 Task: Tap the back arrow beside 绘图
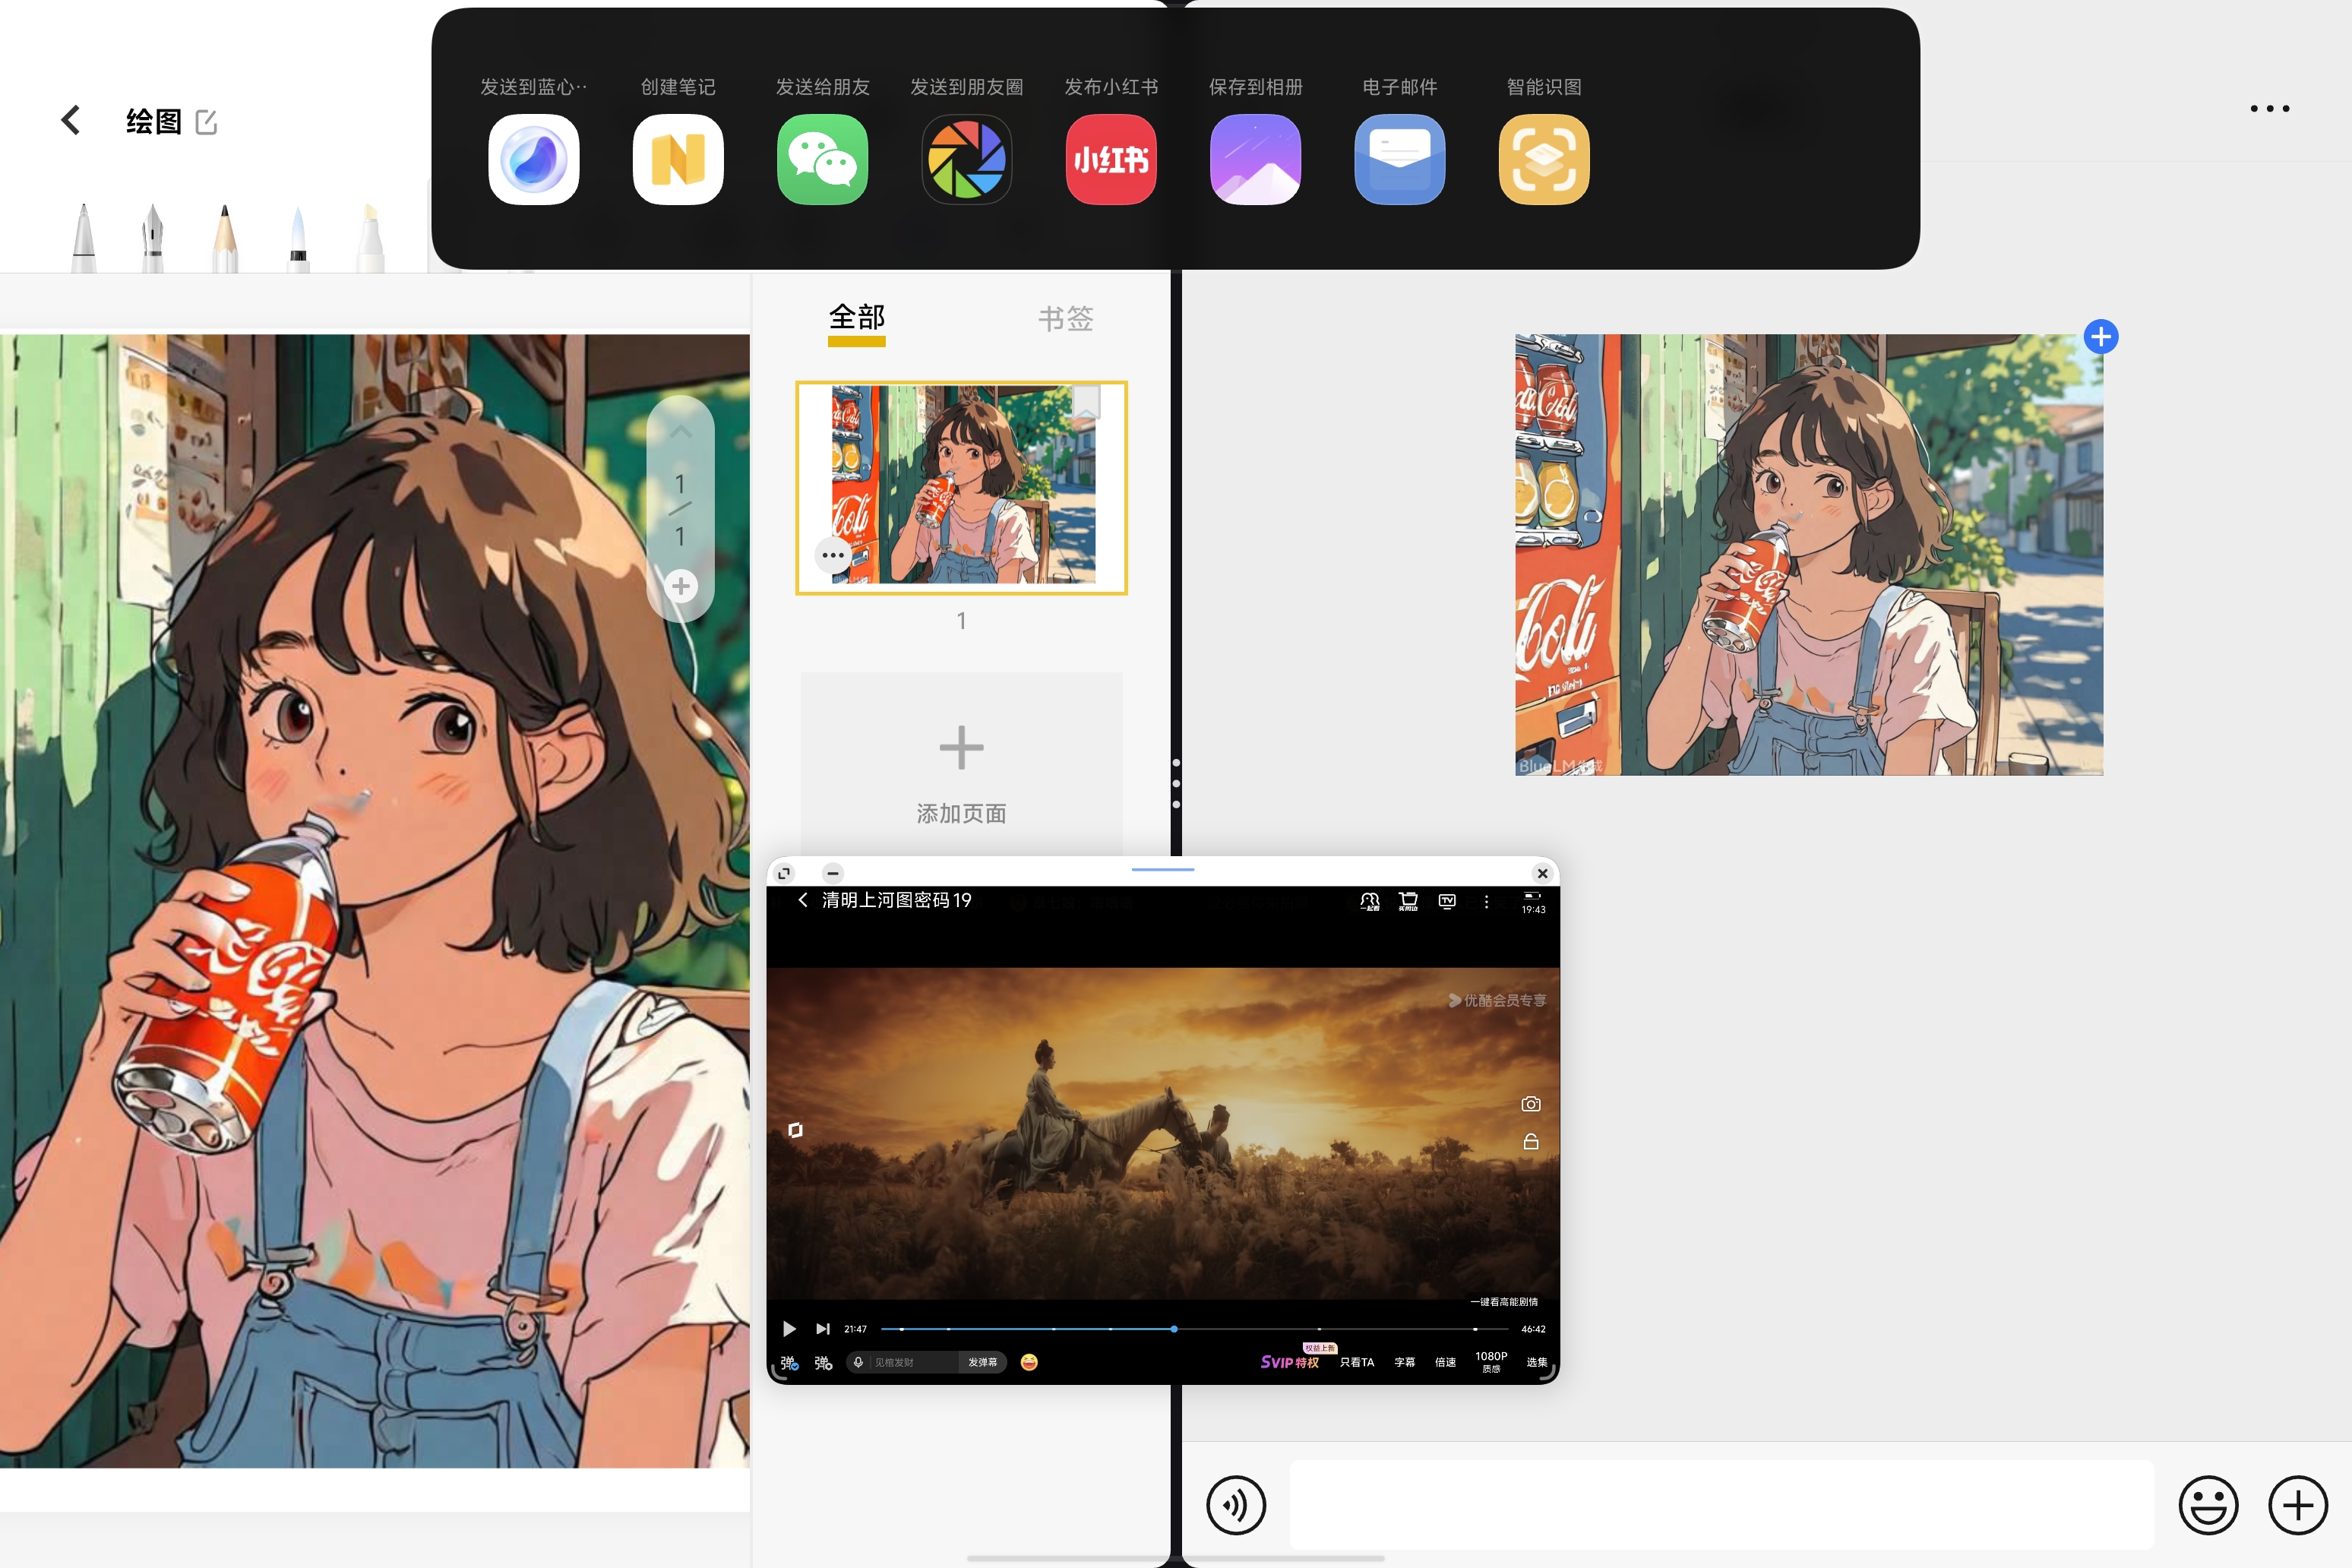pyautogui.click(x=70, y=120)
